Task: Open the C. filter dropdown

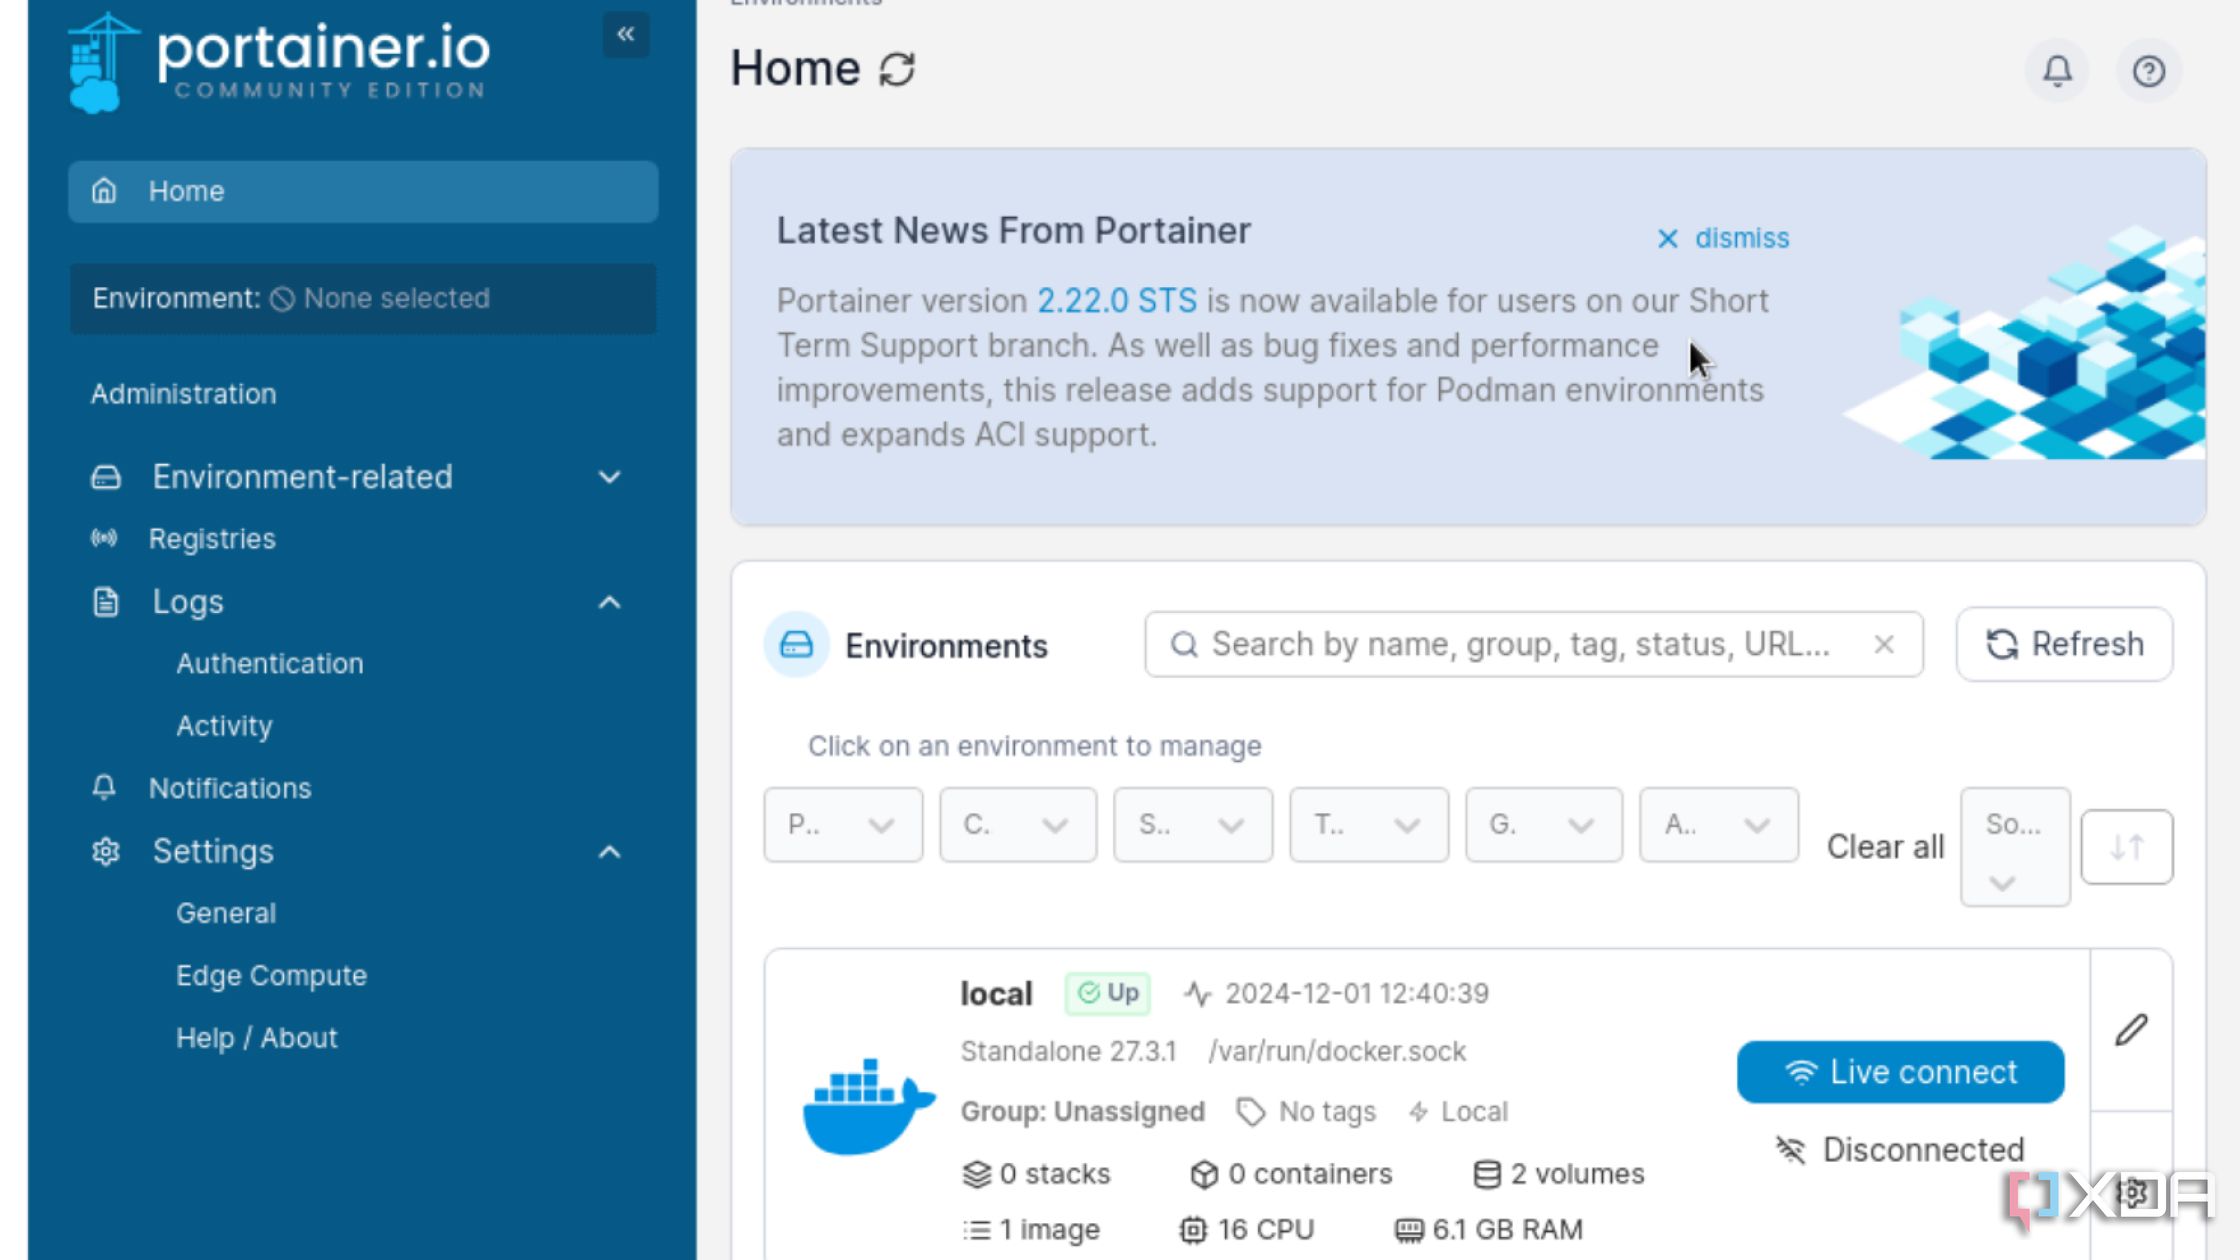Action: (x=1018, y=825)
